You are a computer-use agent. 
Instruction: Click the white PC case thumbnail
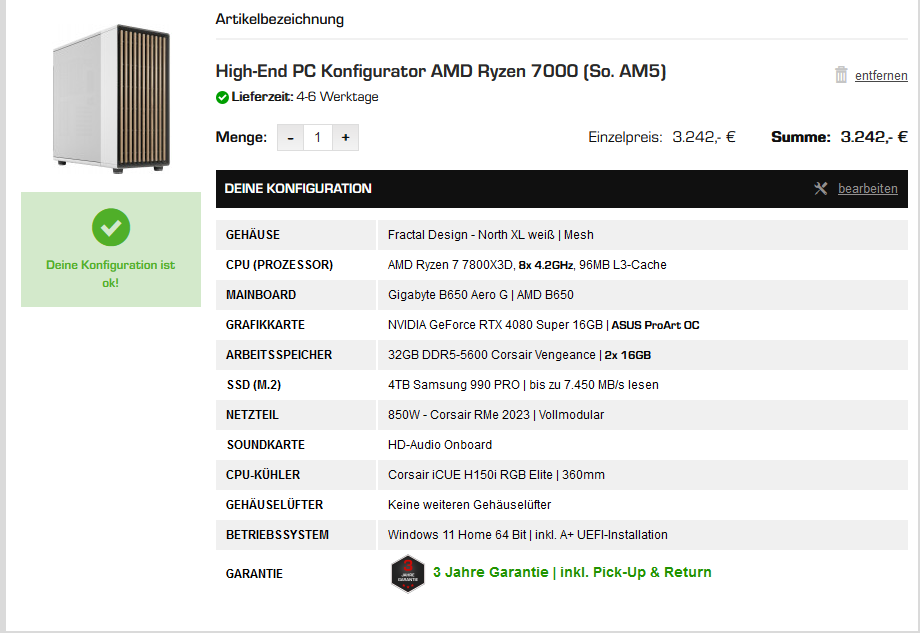111,99
